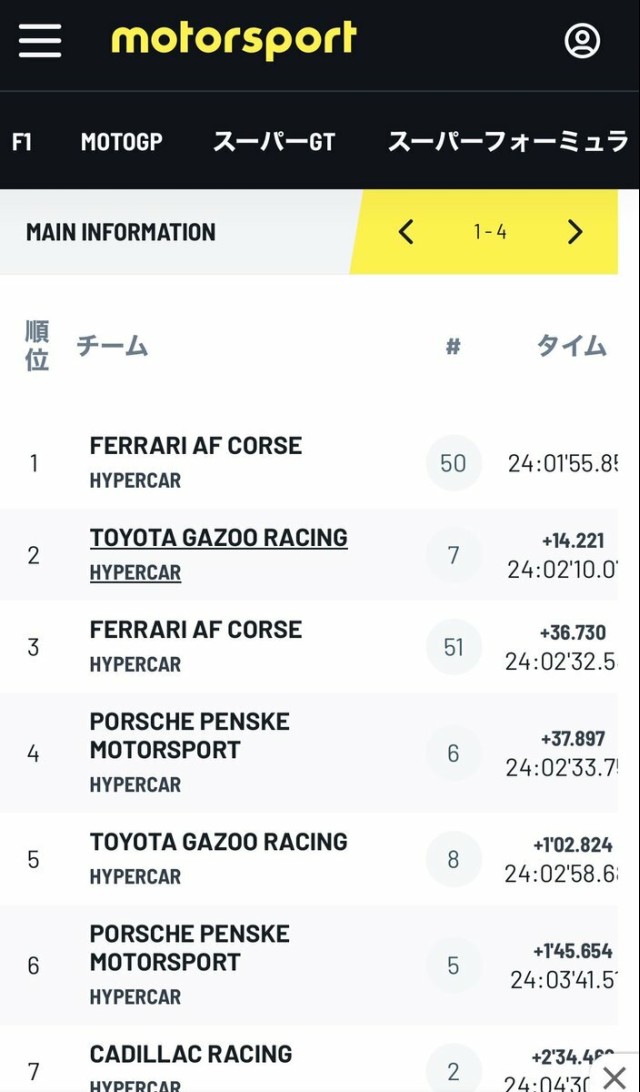
Task: Dismiss the bottom corner close X
Action: pos(614,1077)
